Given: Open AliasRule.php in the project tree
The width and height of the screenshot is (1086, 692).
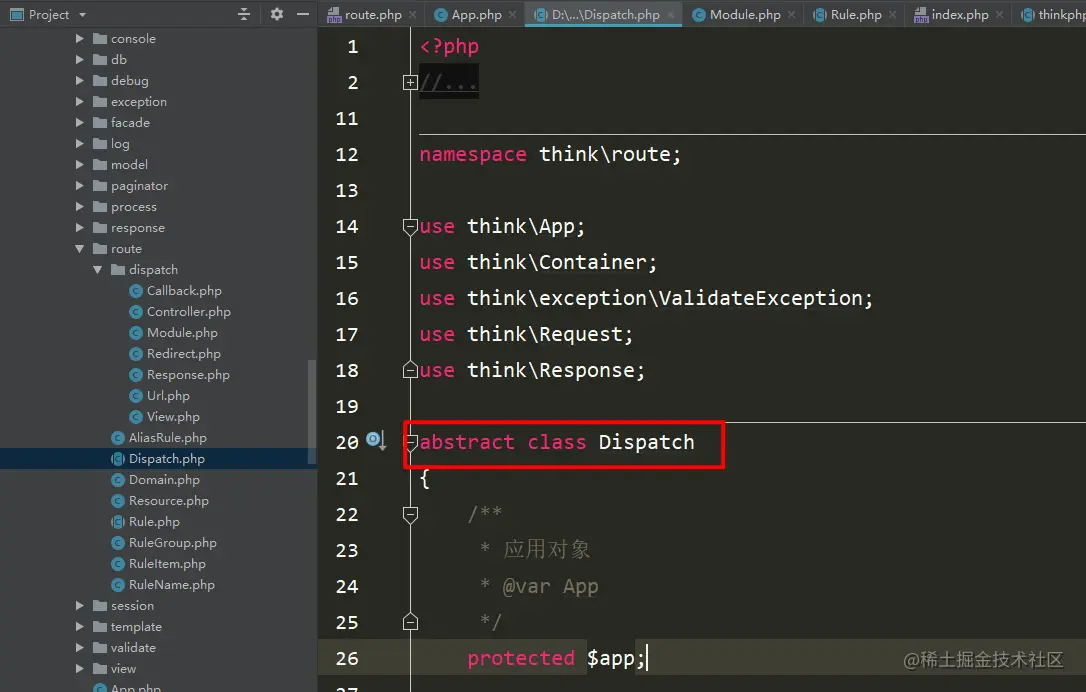Looking at the screenshot, I should pos(168,438).
